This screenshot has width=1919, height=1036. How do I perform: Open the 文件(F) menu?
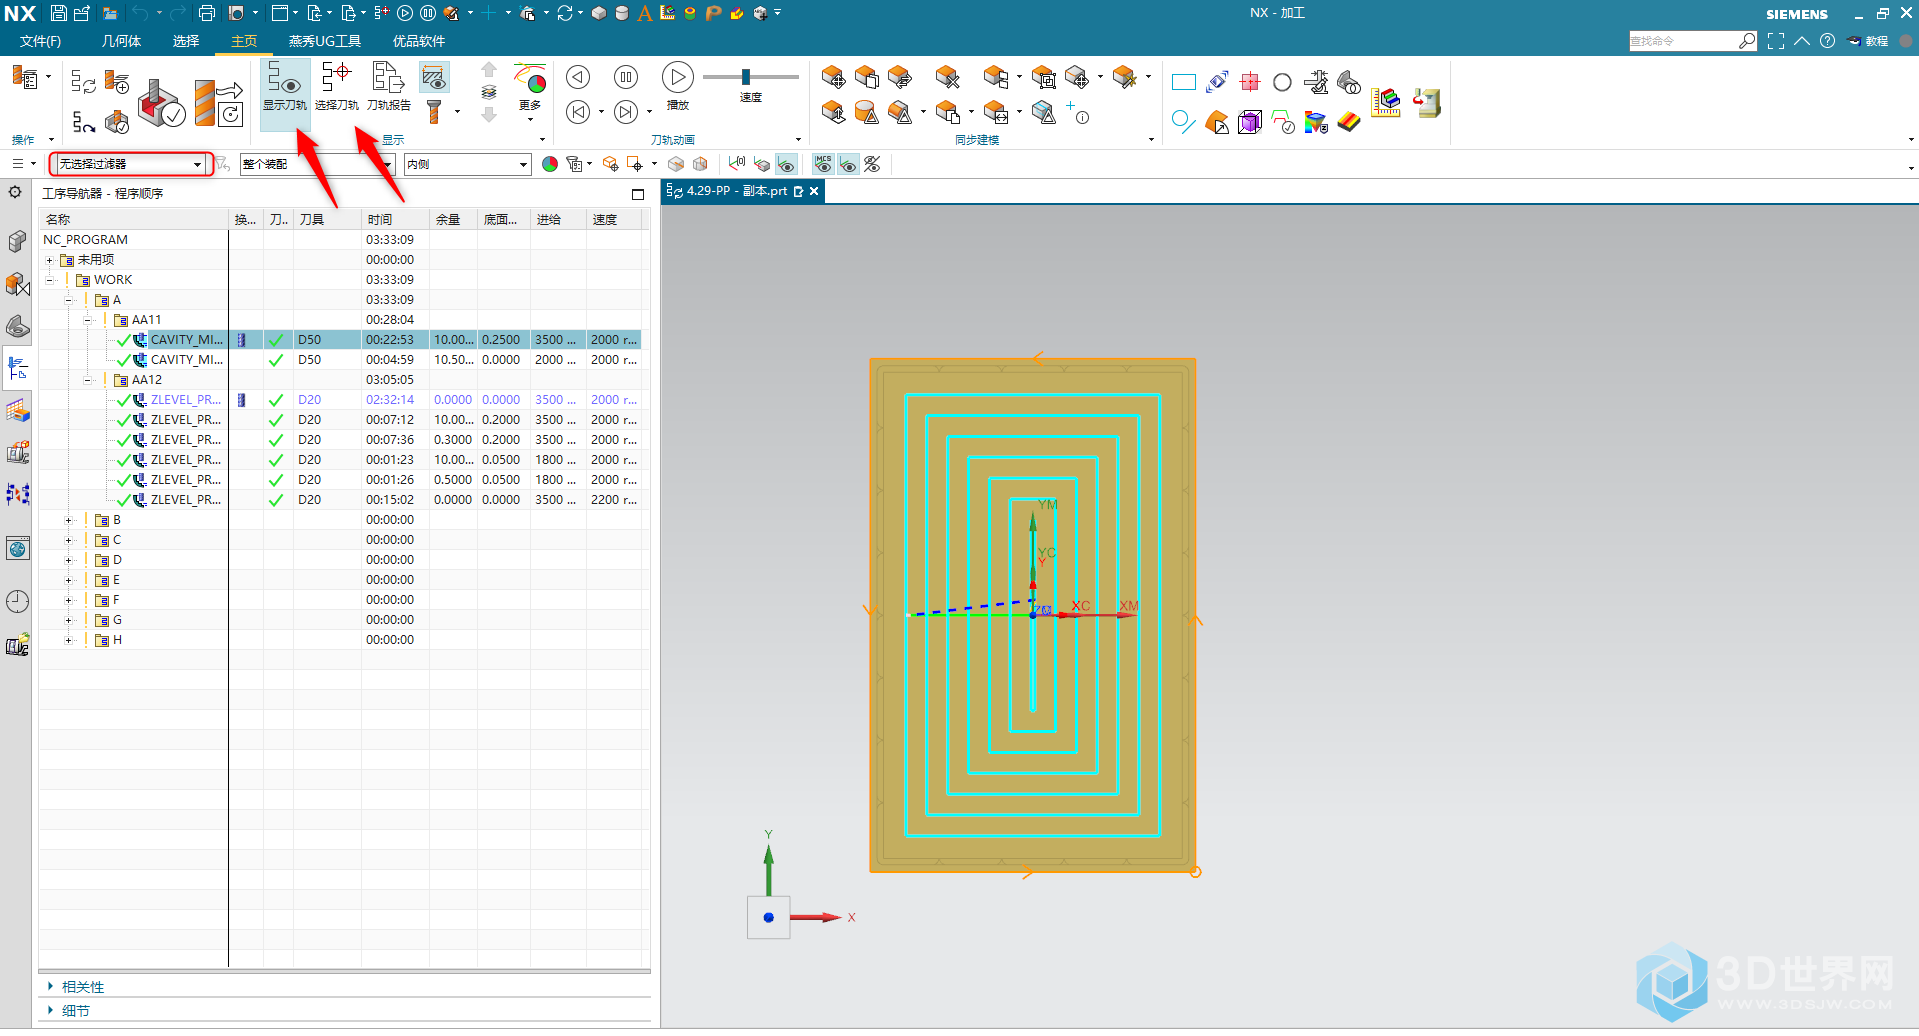[x=40, y=41]
